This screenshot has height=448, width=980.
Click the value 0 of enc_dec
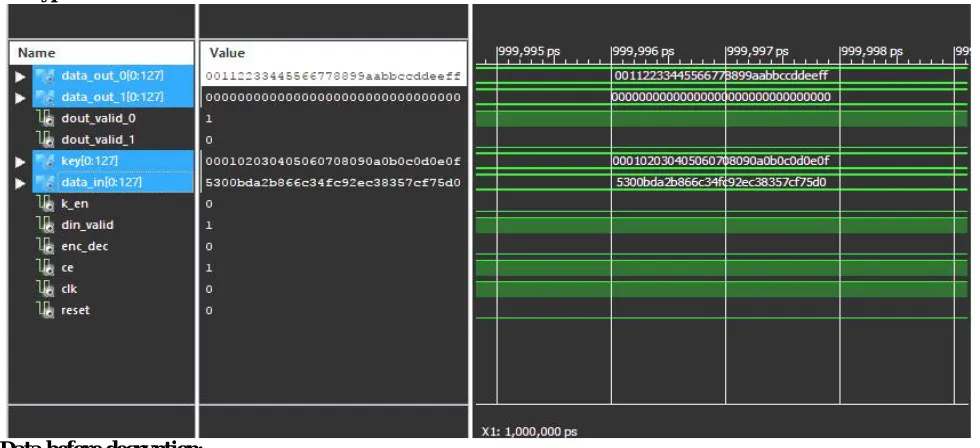(x=209, y=246)
